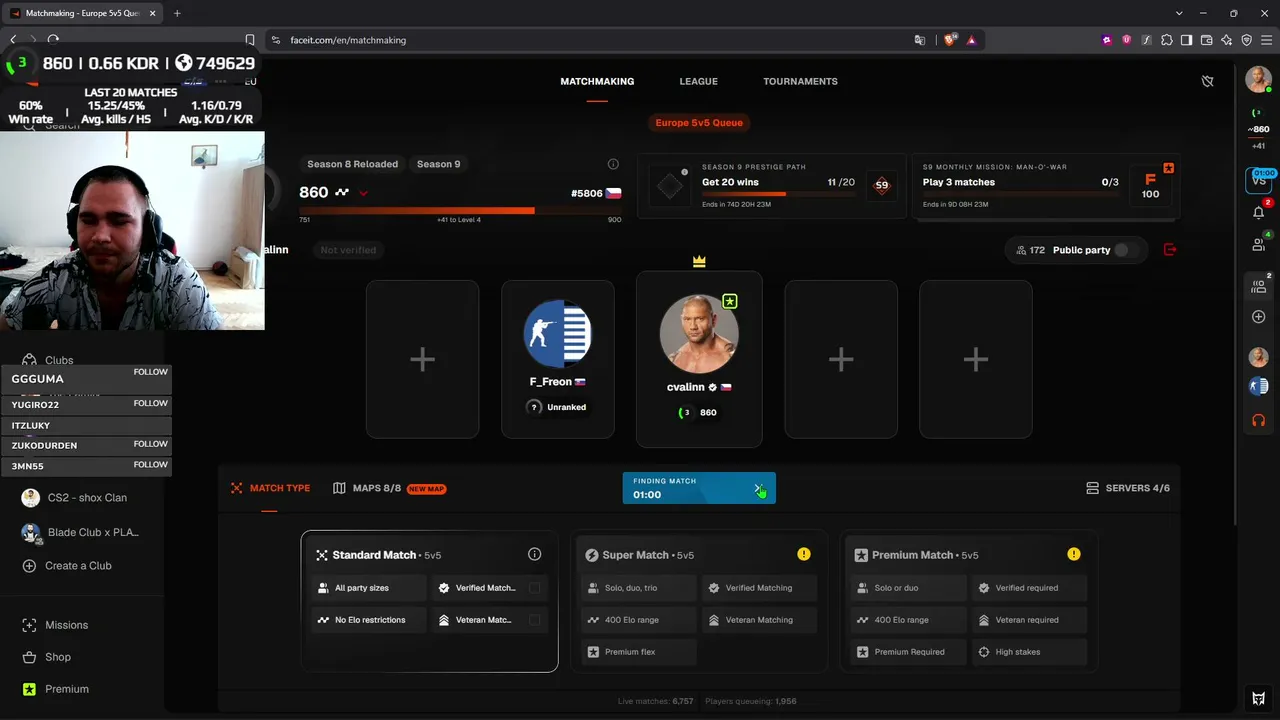Switch to the Tournaments tab

800,81
